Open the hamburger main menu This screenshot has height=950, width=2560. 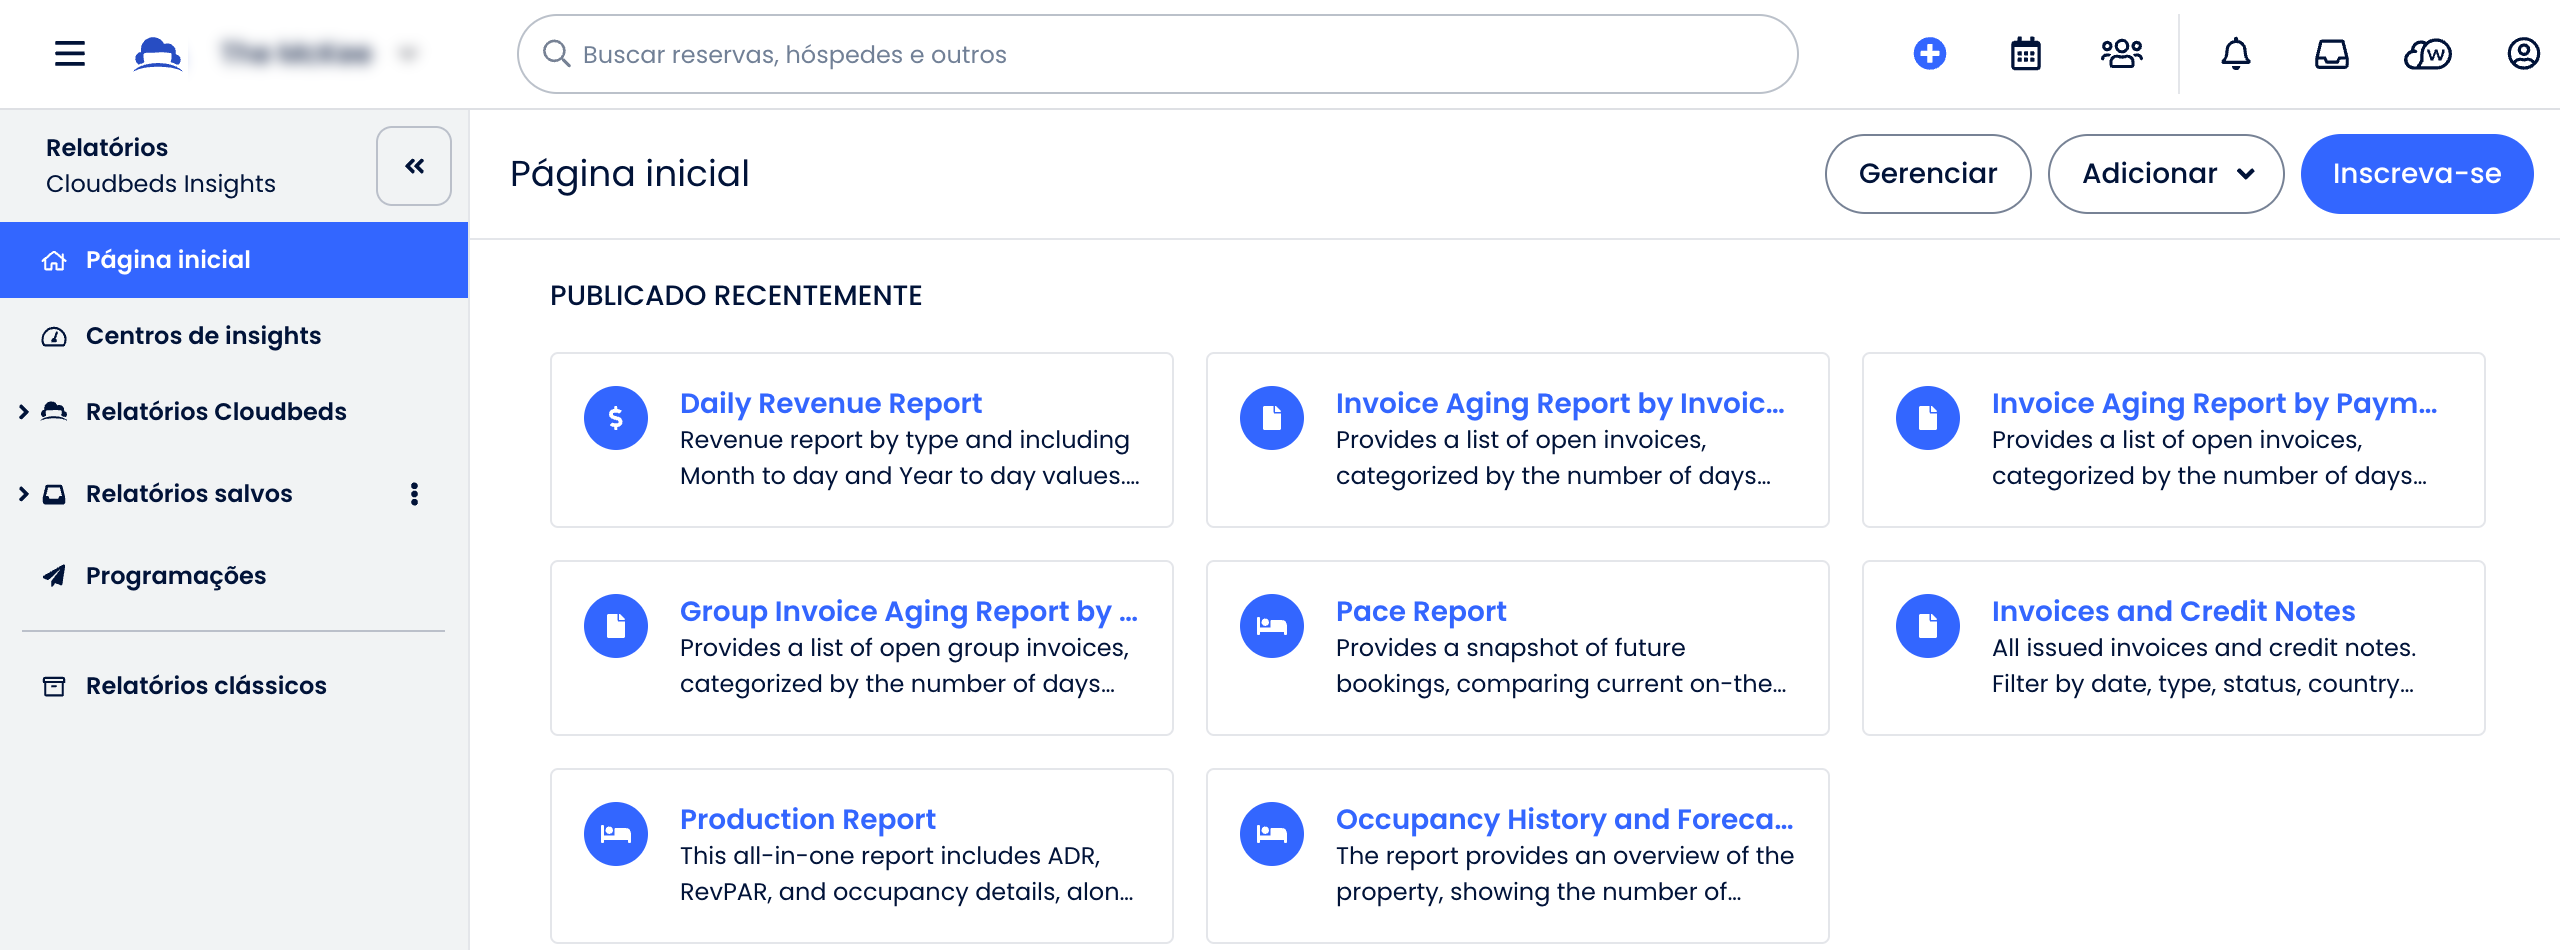click(69, 53)
